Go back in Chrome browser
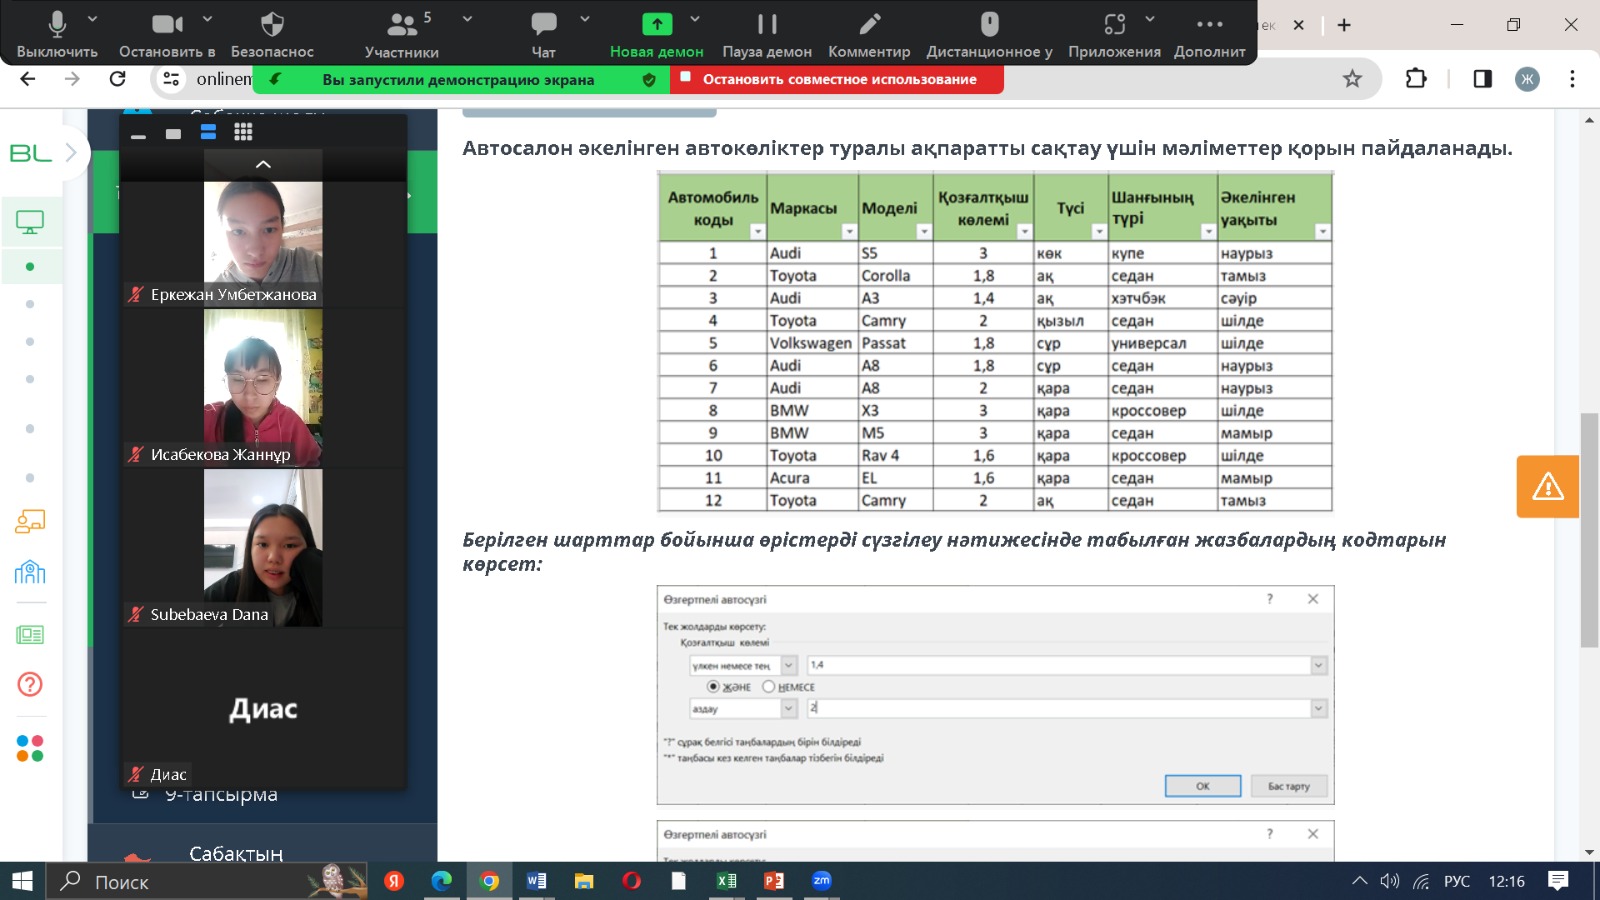This screenshot has height=900, width=1600. pyautogui.click(x=28, y=79)
